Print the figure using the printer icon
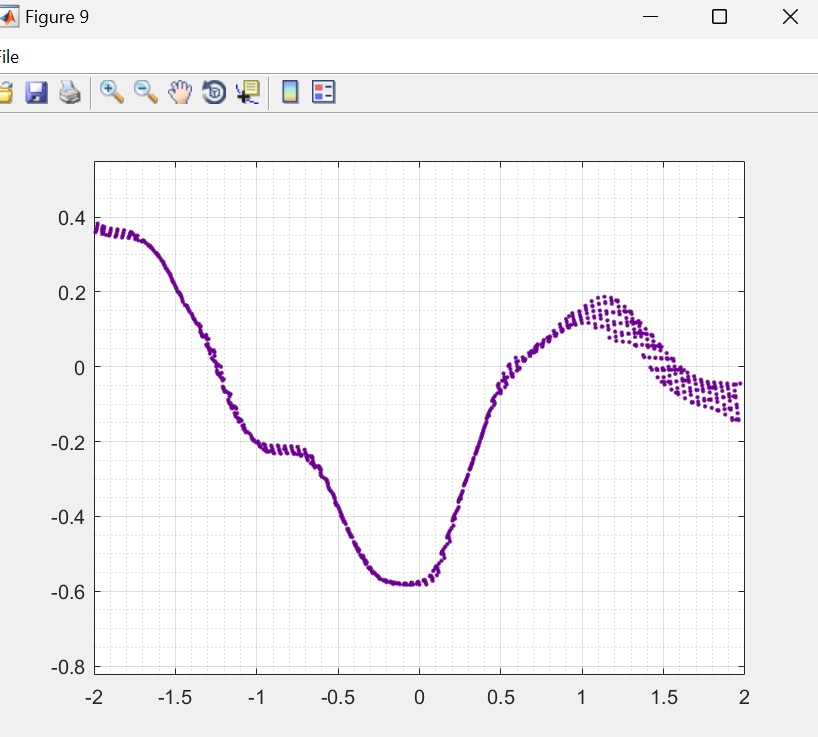 pyautogui.click(x=69, y=93)
